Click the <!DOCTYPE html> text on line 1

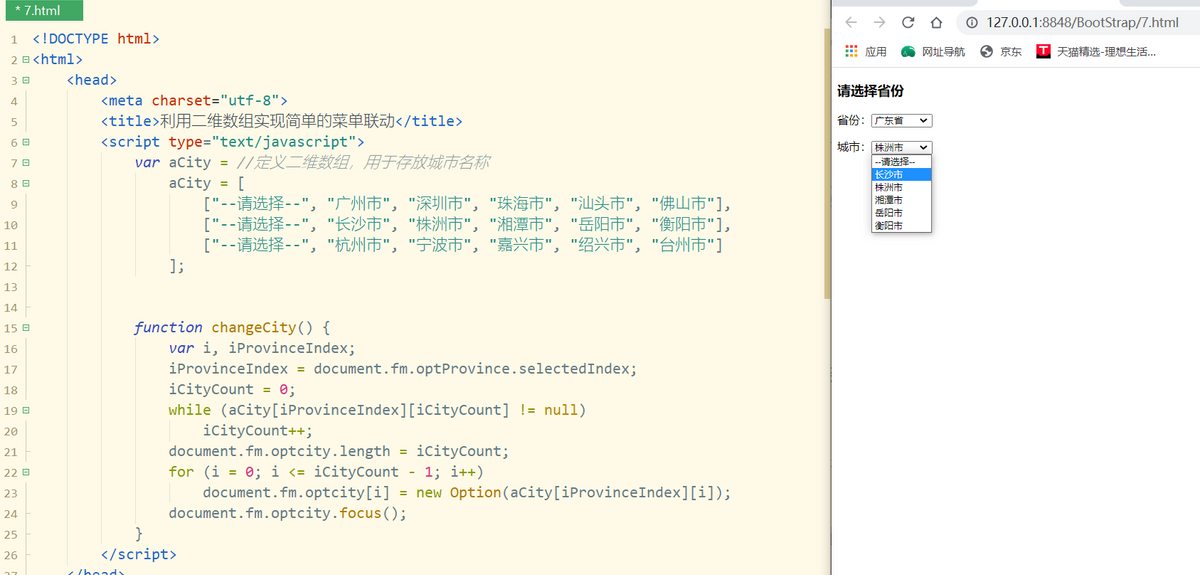(96, 39)
